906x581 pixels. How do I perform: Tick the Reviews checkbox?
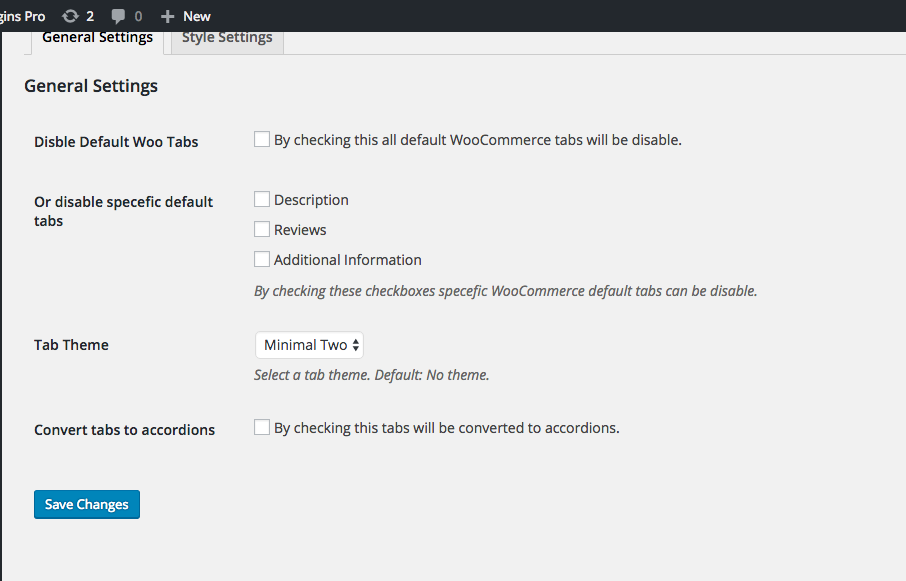coord(262,229)
